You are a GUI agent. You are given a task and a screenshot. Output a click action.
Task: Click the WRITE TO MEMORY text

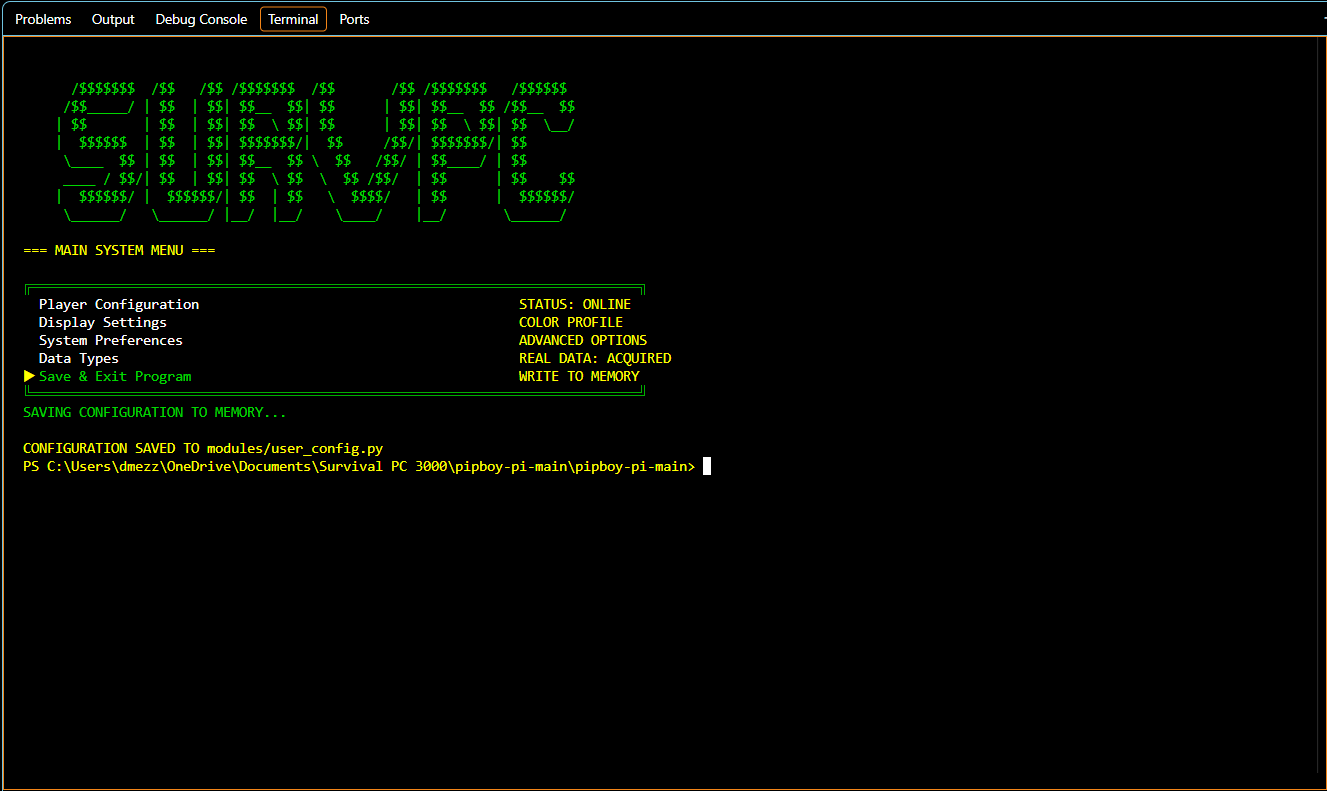tap(579, 376)
